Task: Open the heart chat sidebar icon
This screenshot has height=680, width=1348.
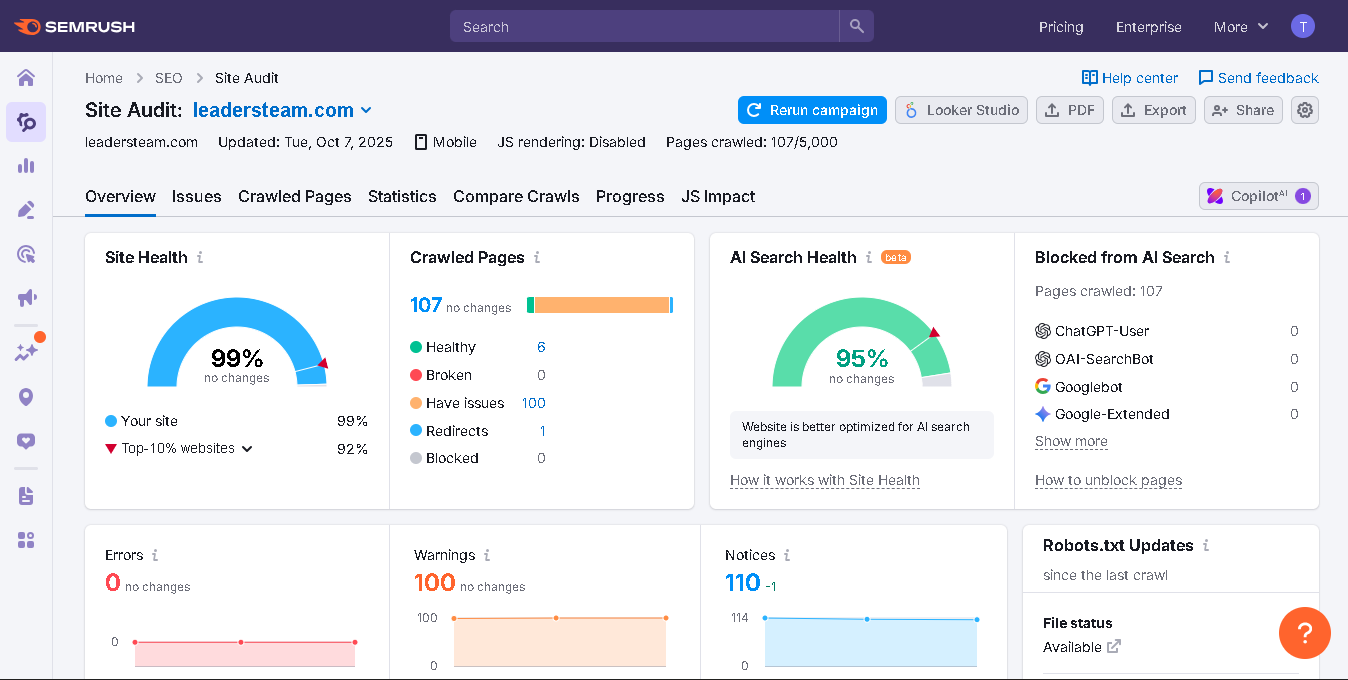Action: point(26,441)
